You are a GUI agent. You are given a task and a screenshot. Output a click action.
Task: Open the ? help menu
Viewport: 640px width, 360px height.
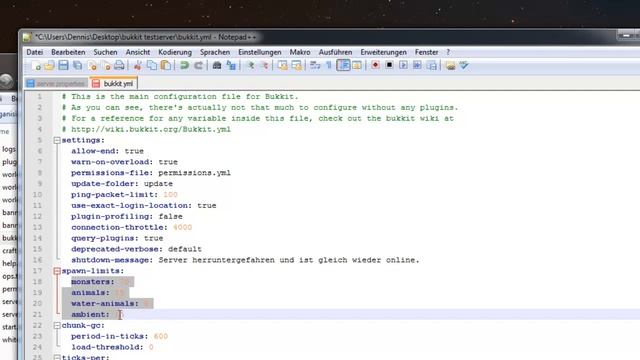[448, 52]
